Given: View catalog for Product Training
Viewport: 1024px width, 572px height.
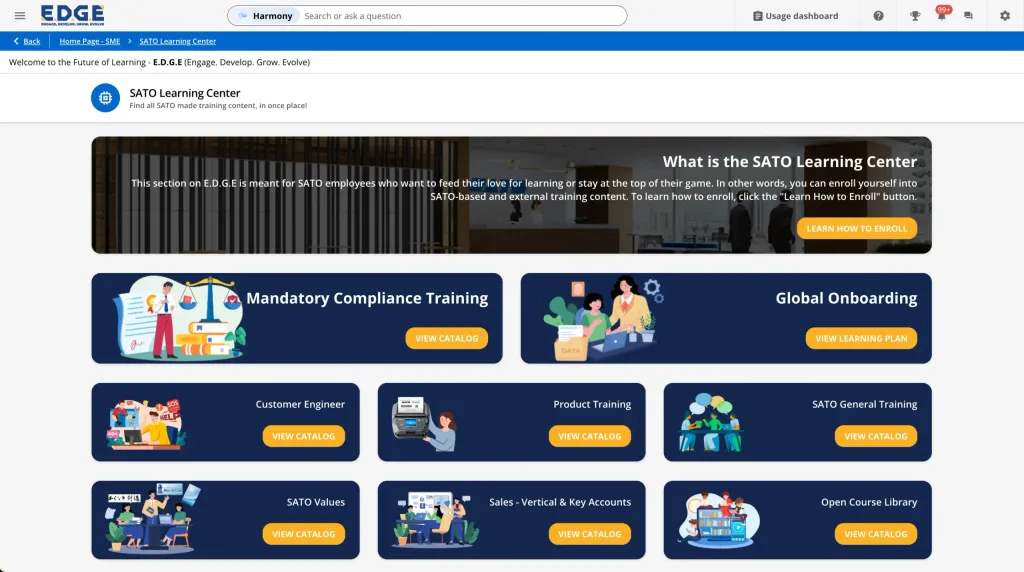Looking at the screenshot, I should 589,436.
